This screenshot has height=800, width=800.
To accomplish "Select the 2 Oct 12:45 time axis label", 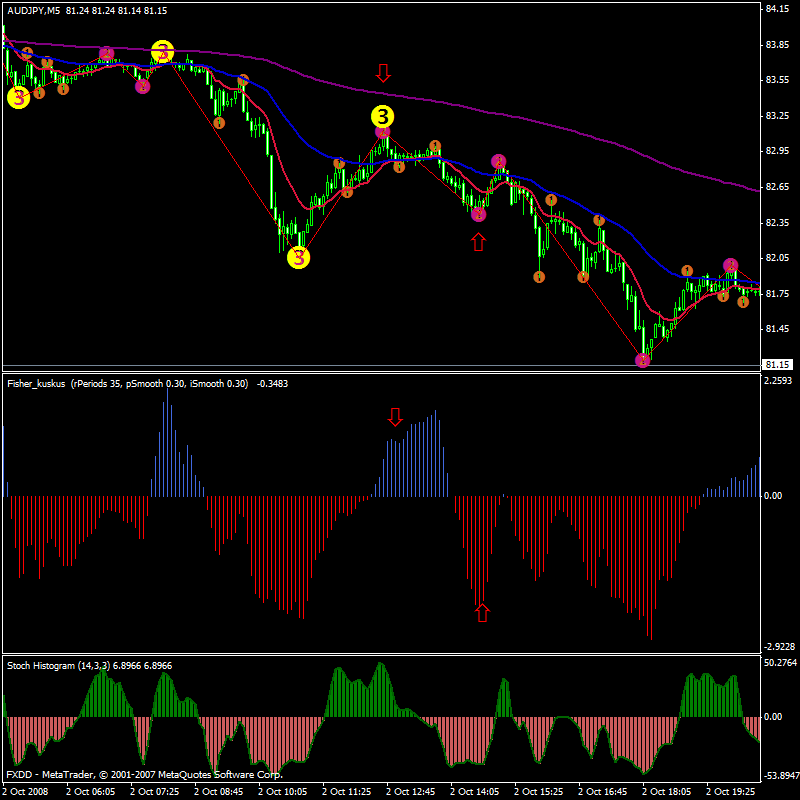I will click(x=411, y=791).
